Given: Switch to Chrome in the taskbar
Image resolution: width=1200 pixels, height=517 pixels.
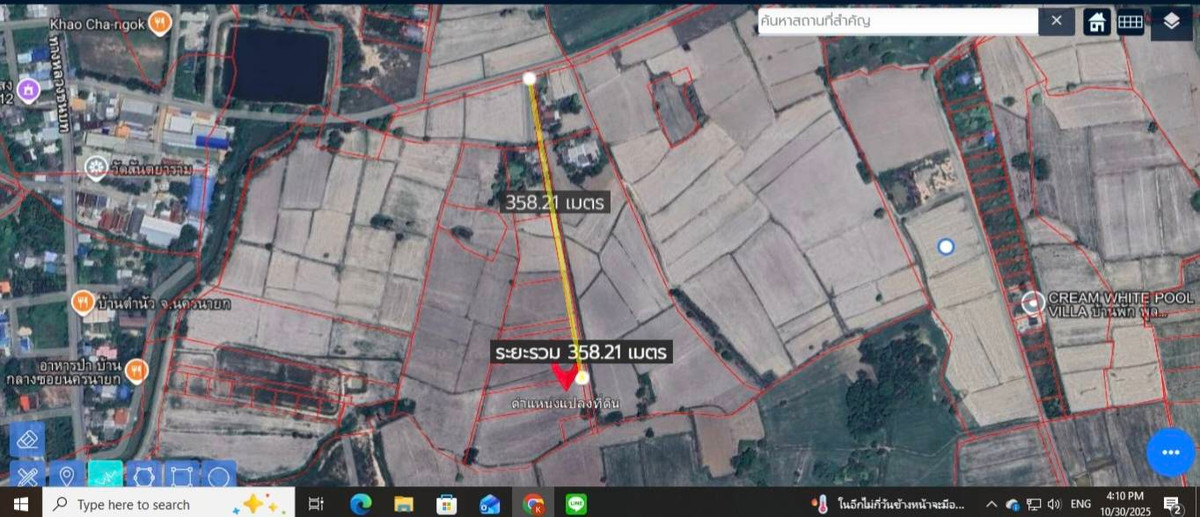Looking at the screenshot, I should 533,504.
